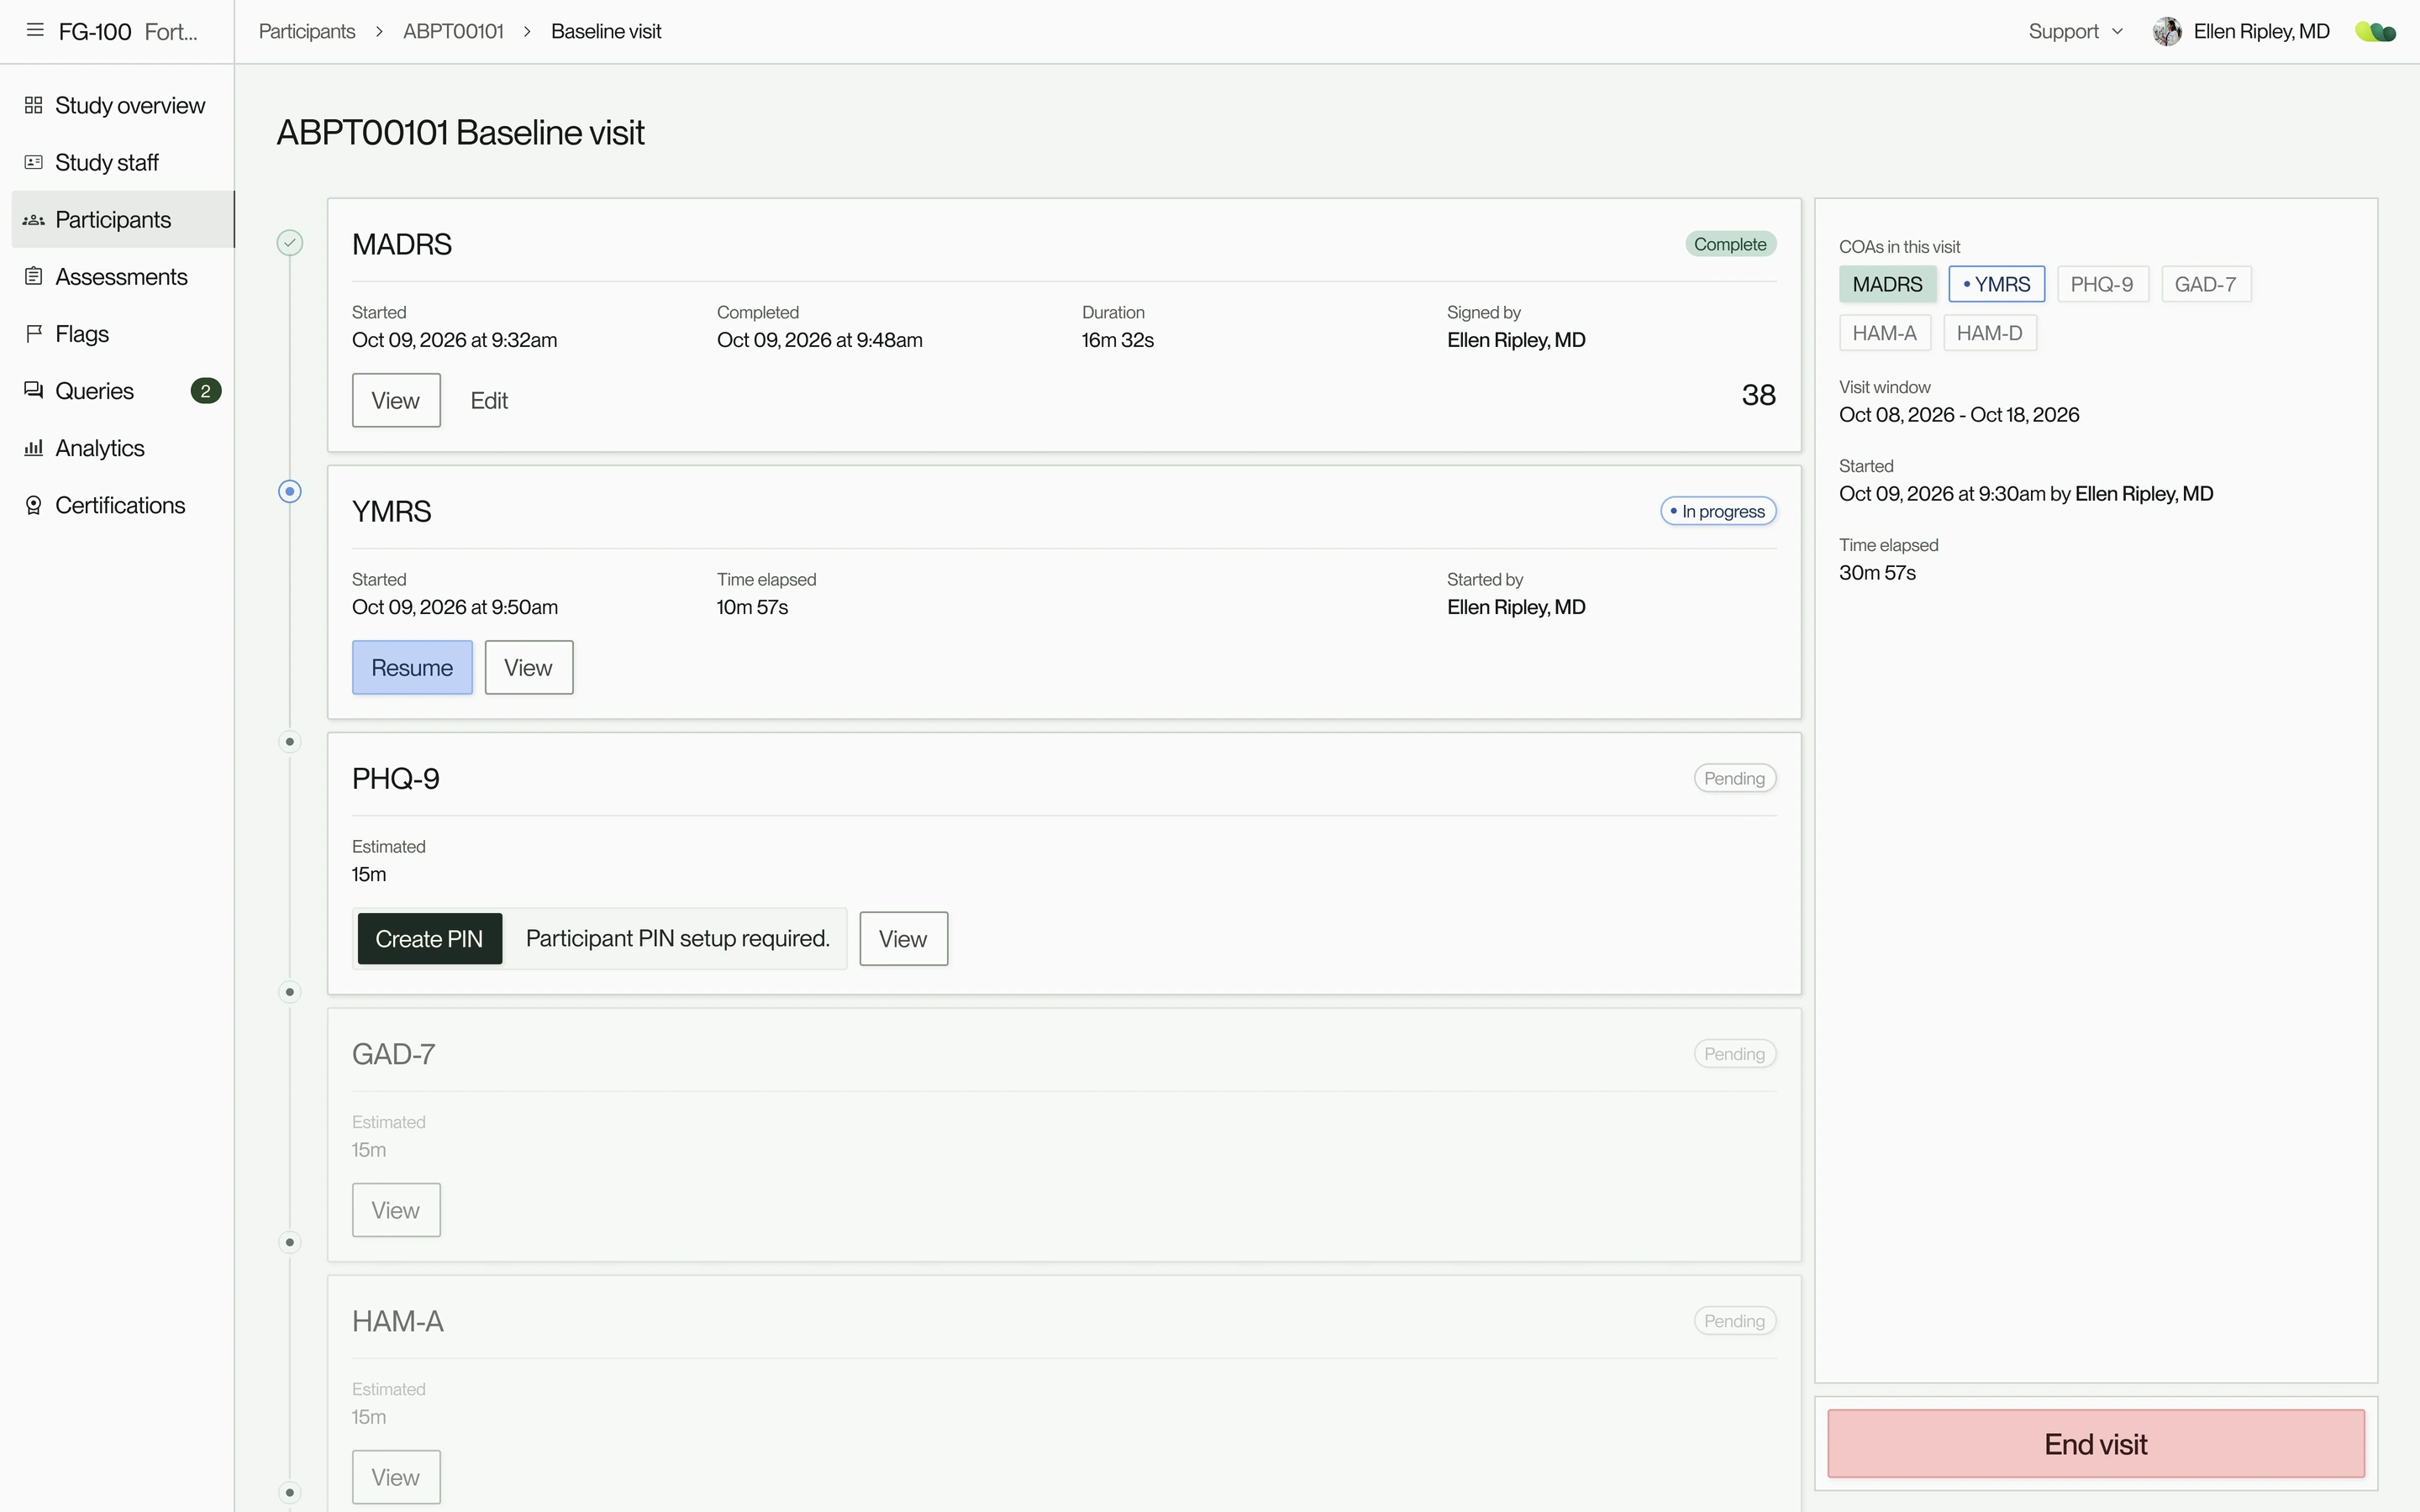Click View button in PHQ-9 card
Image resolution: width=2420 pixels, height=1512 pixels.
pos(904,938)
